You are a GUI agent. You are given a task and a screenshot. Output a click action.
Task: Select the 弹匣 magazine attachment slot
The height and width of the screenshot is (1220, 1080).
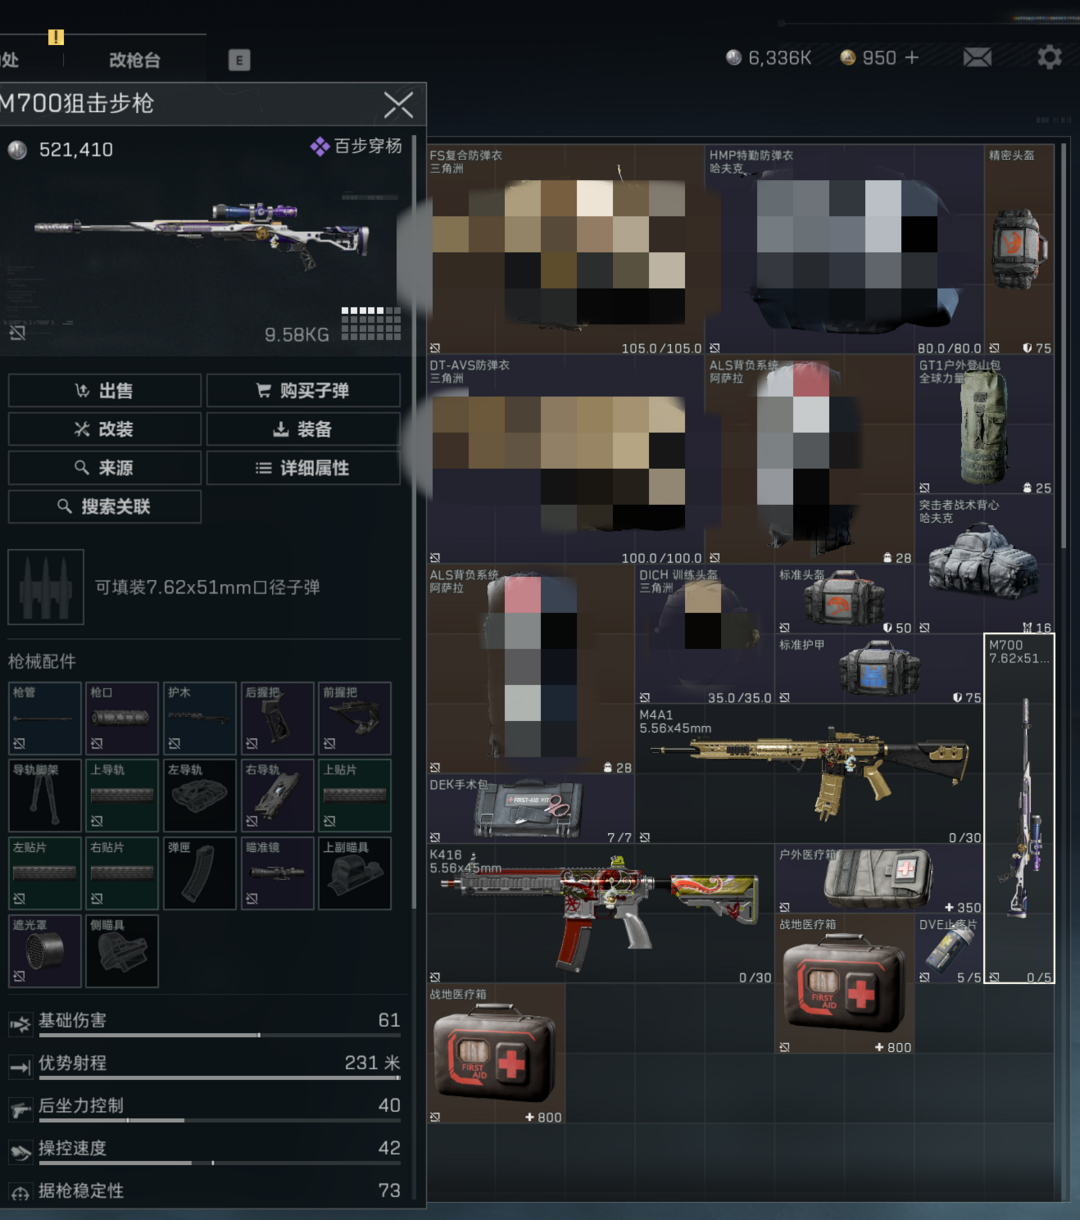point(200,873)
